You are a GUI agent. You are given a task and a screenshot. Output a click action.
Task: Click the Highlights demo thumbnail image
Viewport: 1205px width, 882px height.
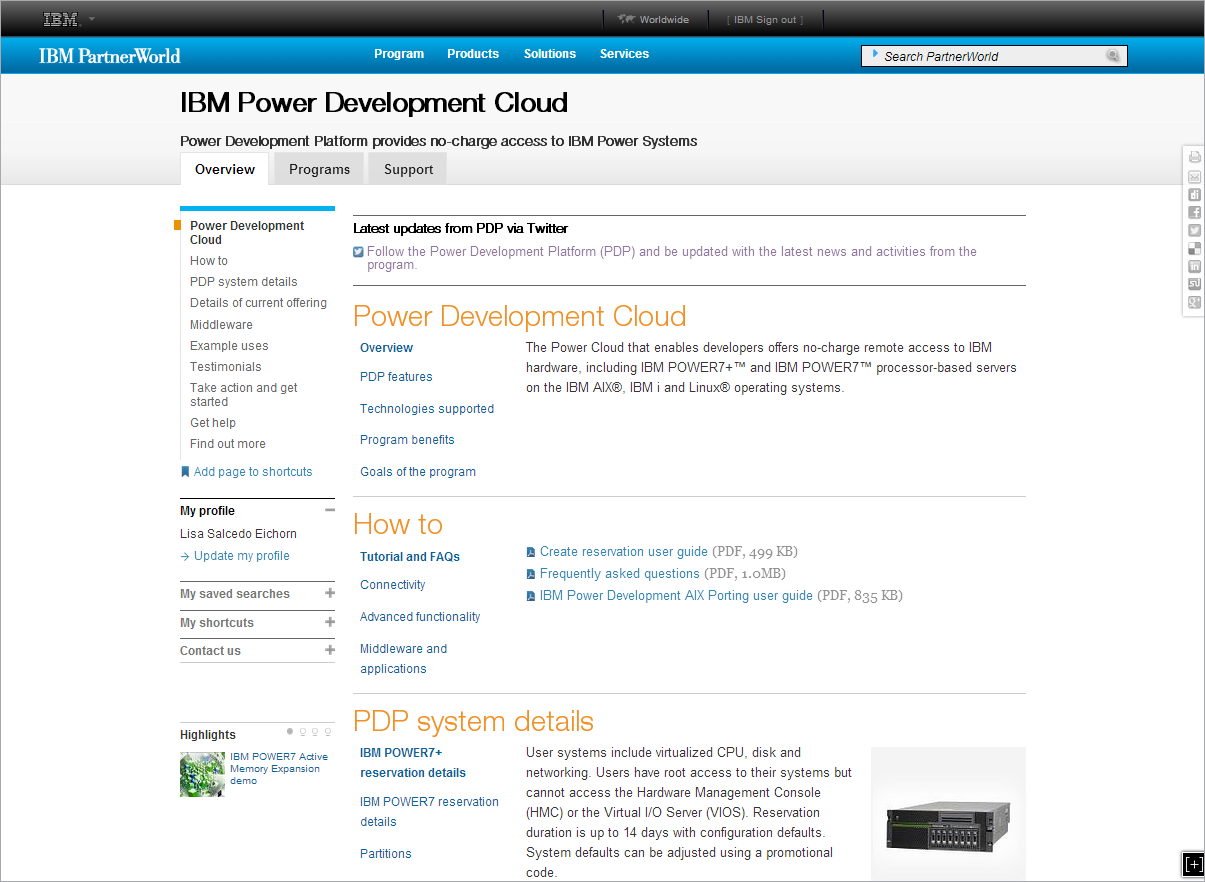pyautogui.click(x=202, y=774)
